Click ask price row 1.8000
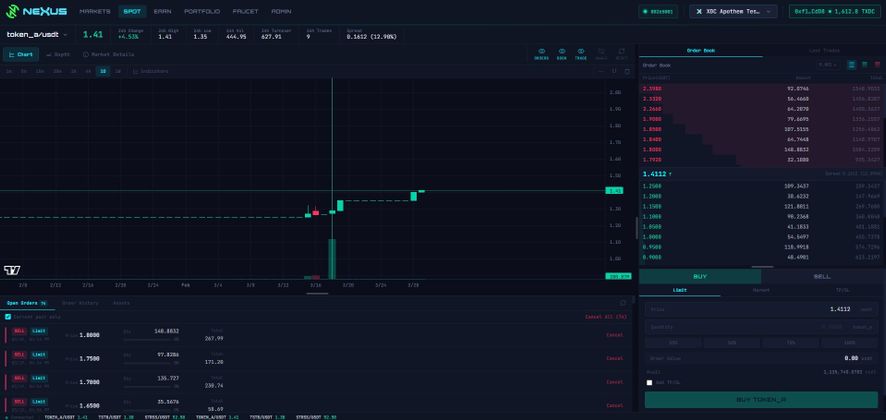This screenshot has height=420, width=886. [x=762, y=150]
